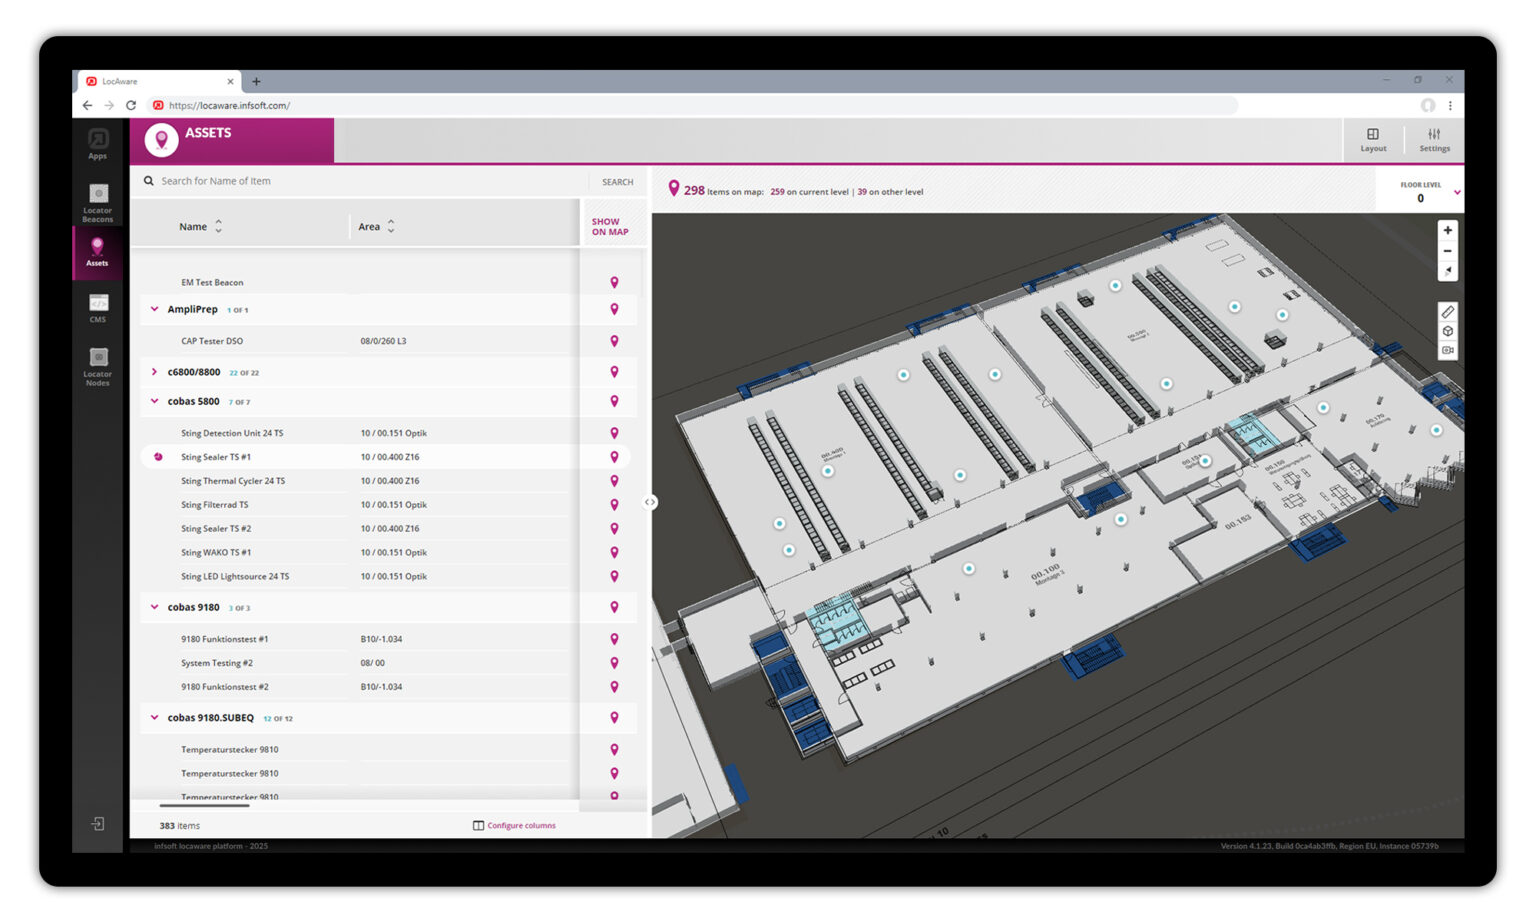Screen dimensions: 1536x922
Task: Switch the map to 3D view mode
Action: [x=1448, y=331]
